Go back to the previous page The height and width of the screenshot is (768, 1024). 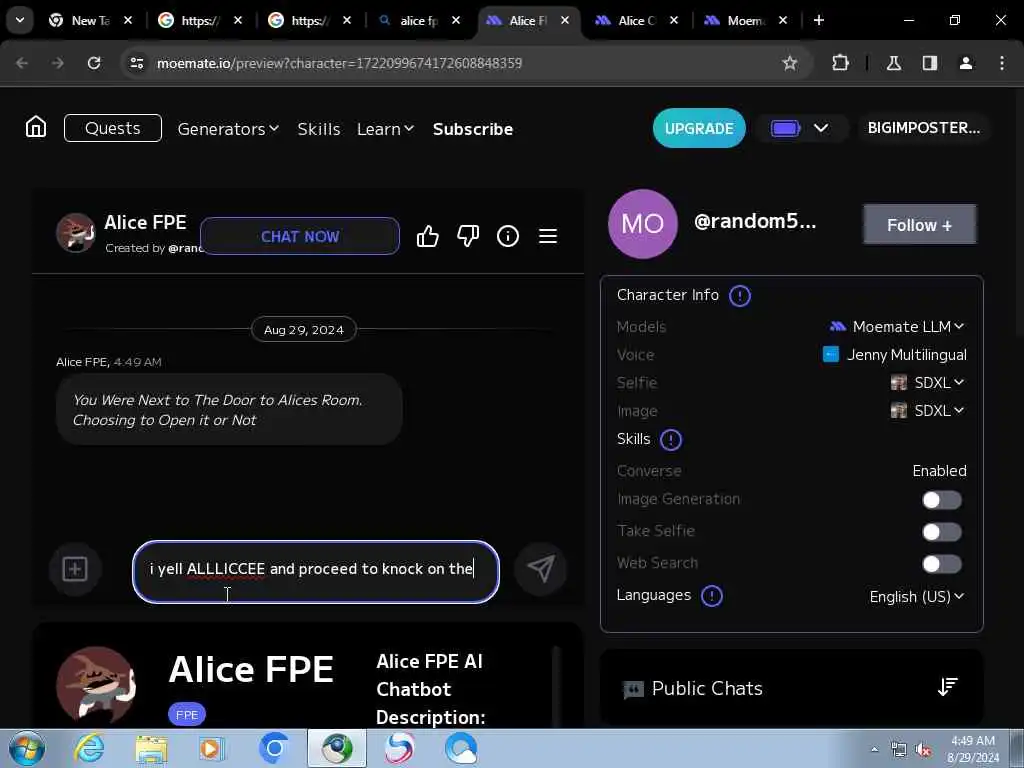tap(22, 63)
